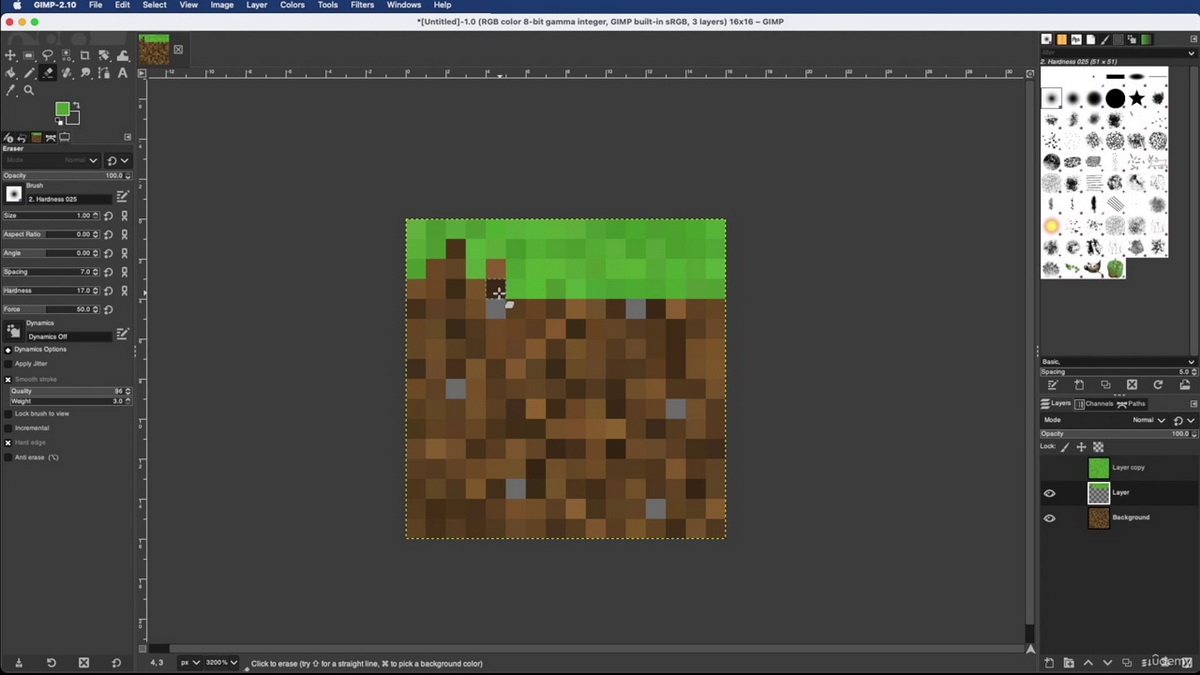Screen dimensions: 1200x675
Task: Toggle the Hard edge checkbox
Action: (x=8, y=442)
